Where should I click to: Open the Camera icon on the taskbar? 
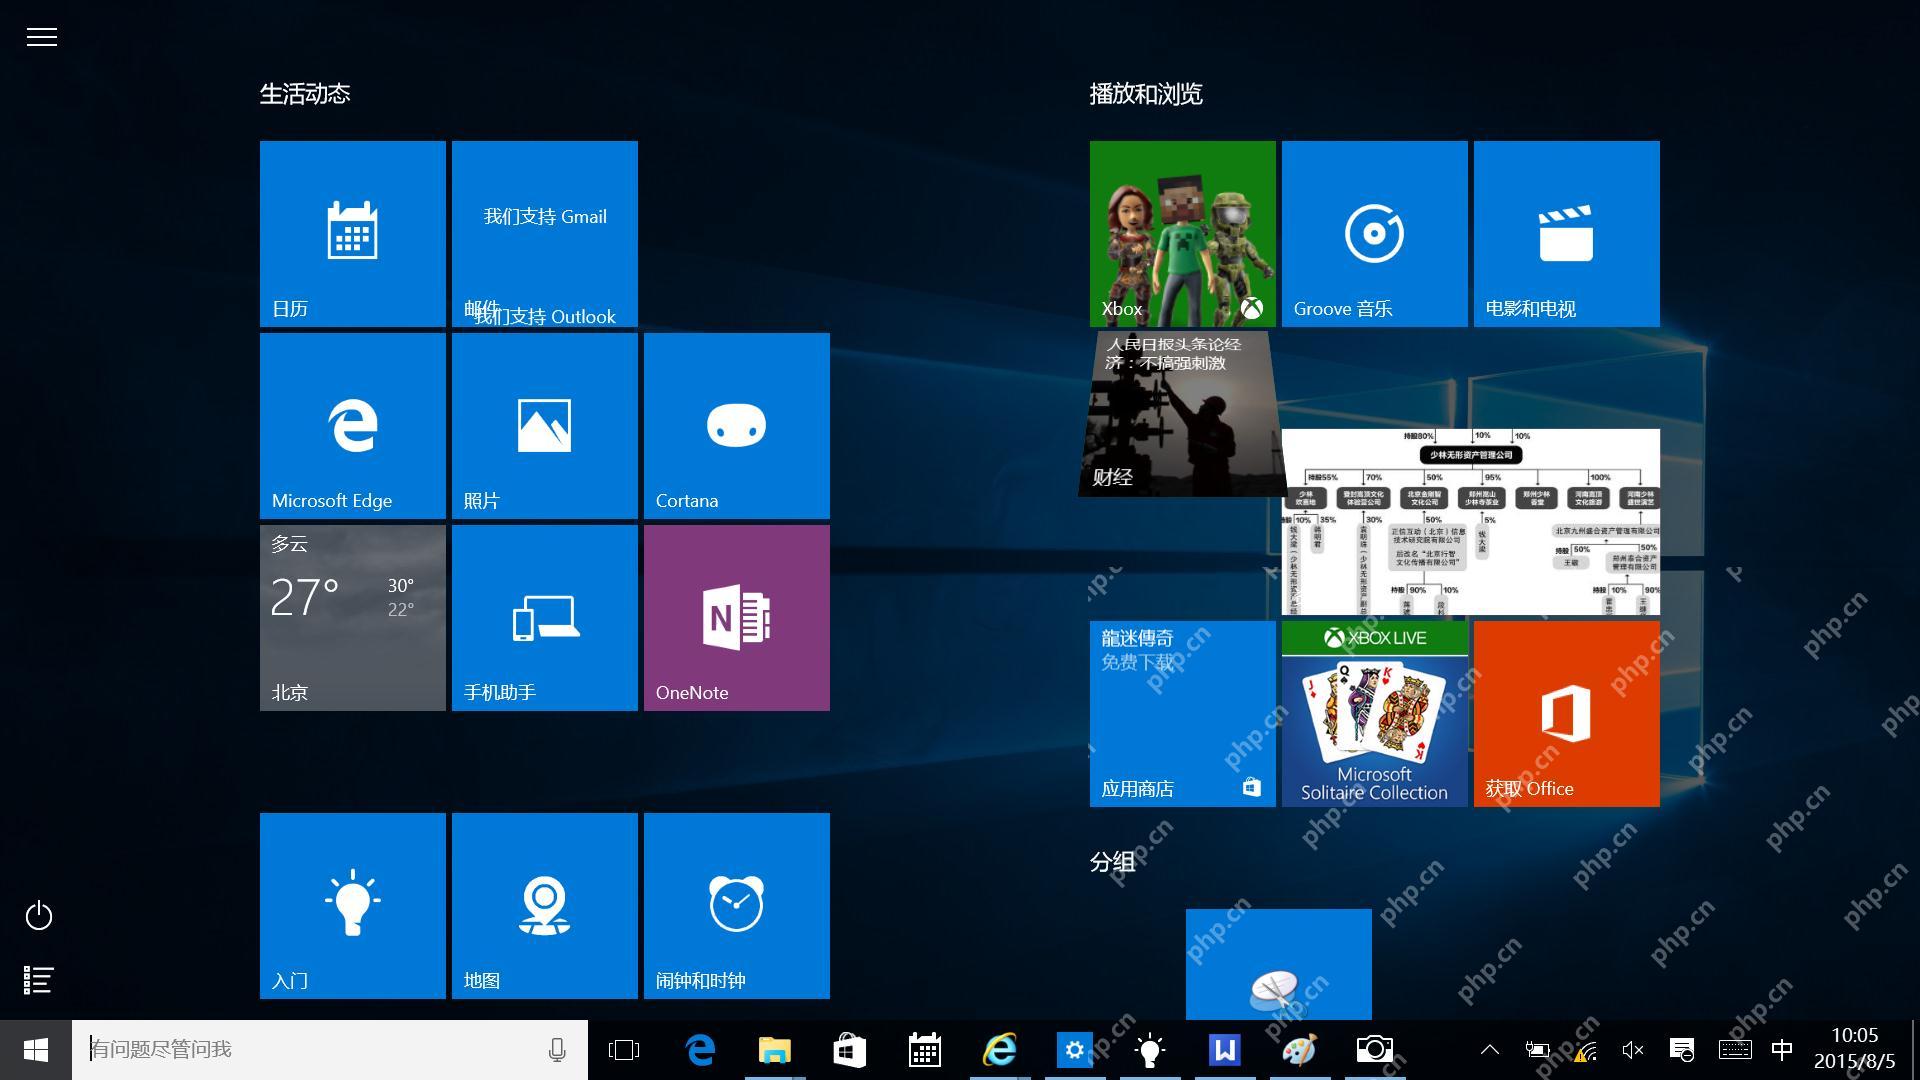coord(1375,1050)
